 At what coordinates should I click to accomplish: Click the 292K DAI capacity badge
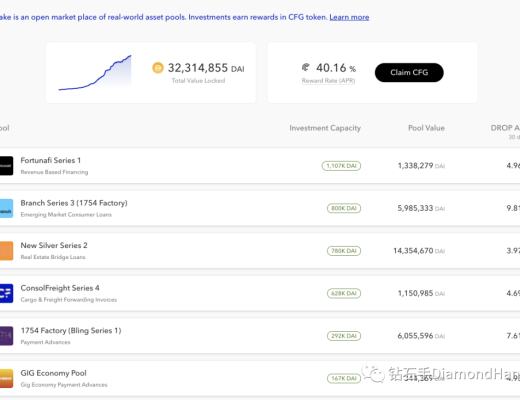[344, 336]
